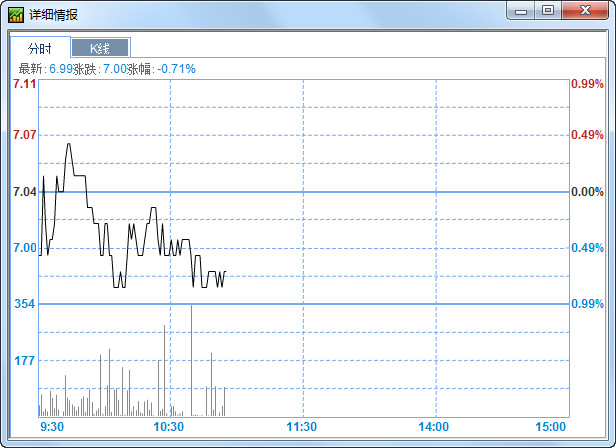Viewport: 616px width, 448px height.
Task: Click the 张幅 value -0.71%
Action: click(176, 69)
